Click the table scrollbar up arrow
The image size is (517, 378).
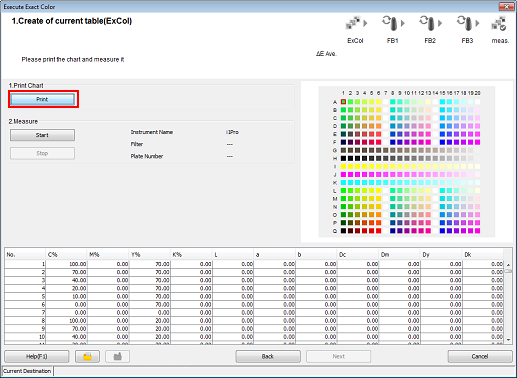tap(508, 265)
